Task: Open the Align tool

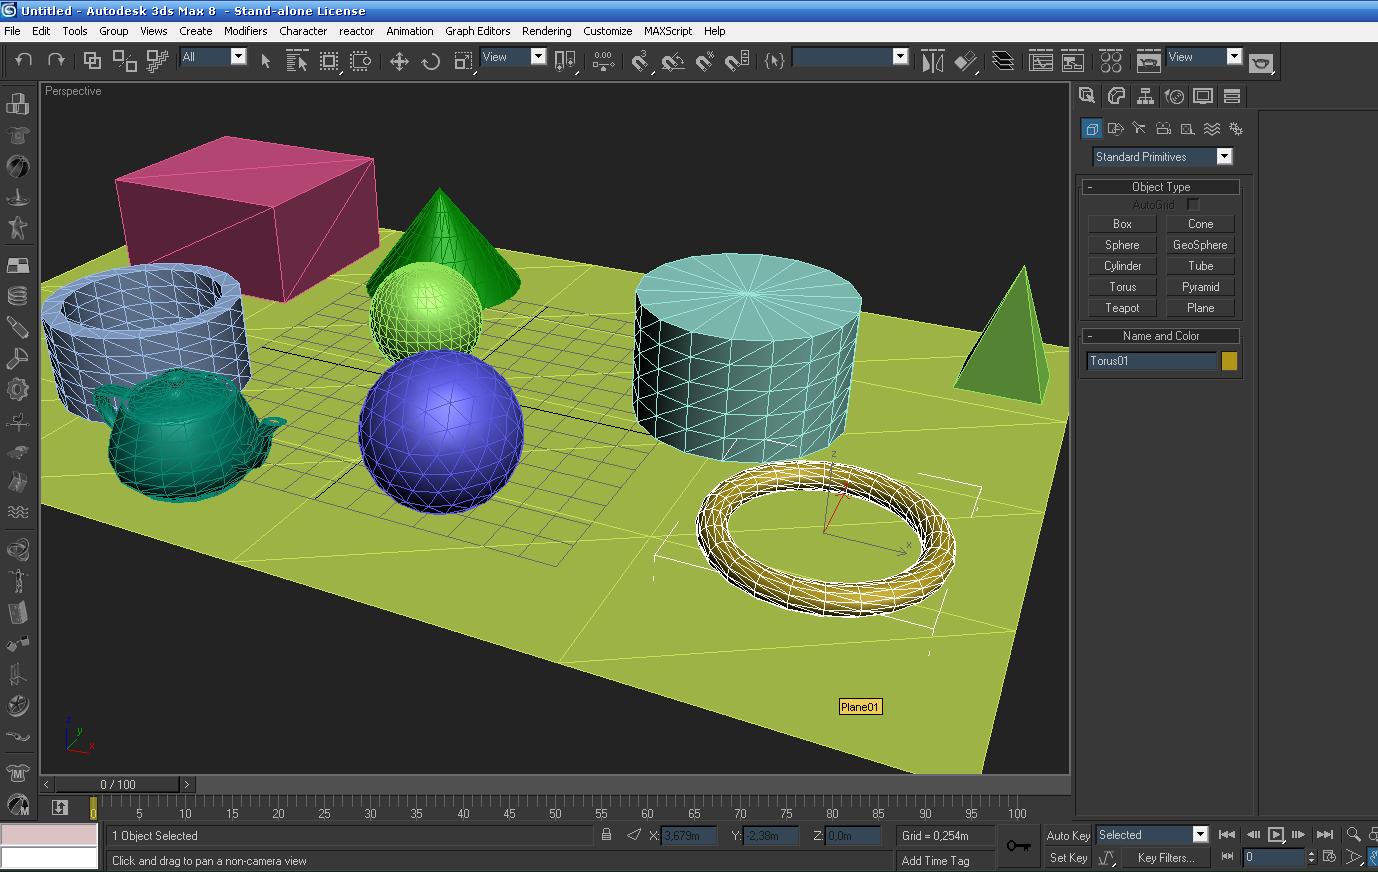Action: coord(965,61)
